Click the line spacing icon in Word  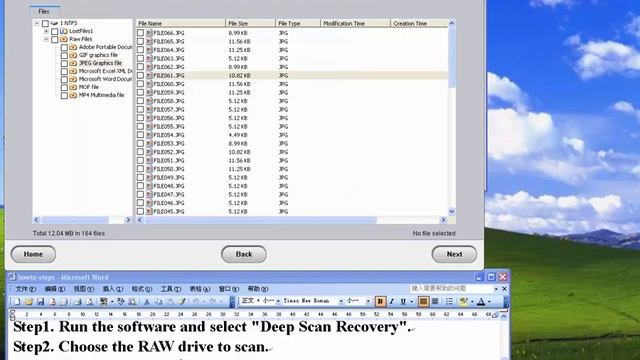(449, 302)
